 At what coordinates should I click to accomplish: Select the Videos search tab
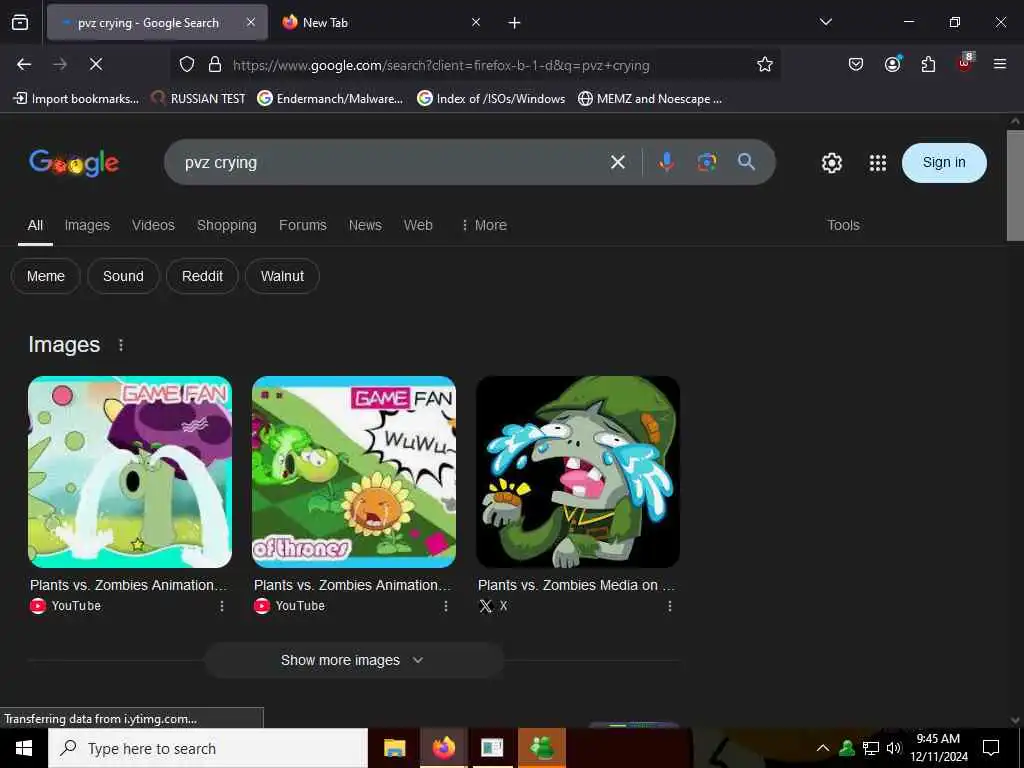pyautogui.click(x=153, y=225)
